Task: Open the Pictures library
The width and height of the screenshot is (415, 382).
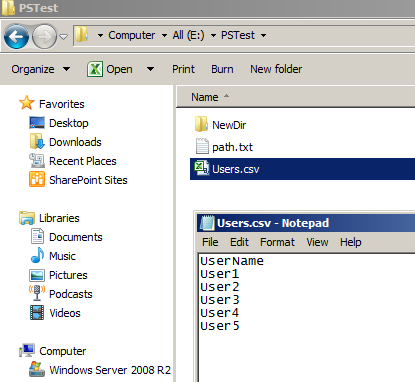Action: click(x=68, y=275)
